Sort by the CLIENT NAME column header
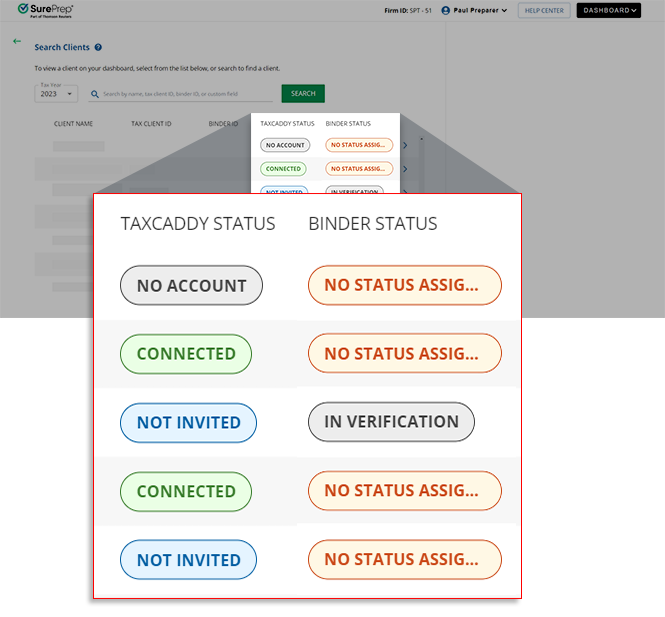The height and width of the screenshot is (617, 665). tap(73, 124)
